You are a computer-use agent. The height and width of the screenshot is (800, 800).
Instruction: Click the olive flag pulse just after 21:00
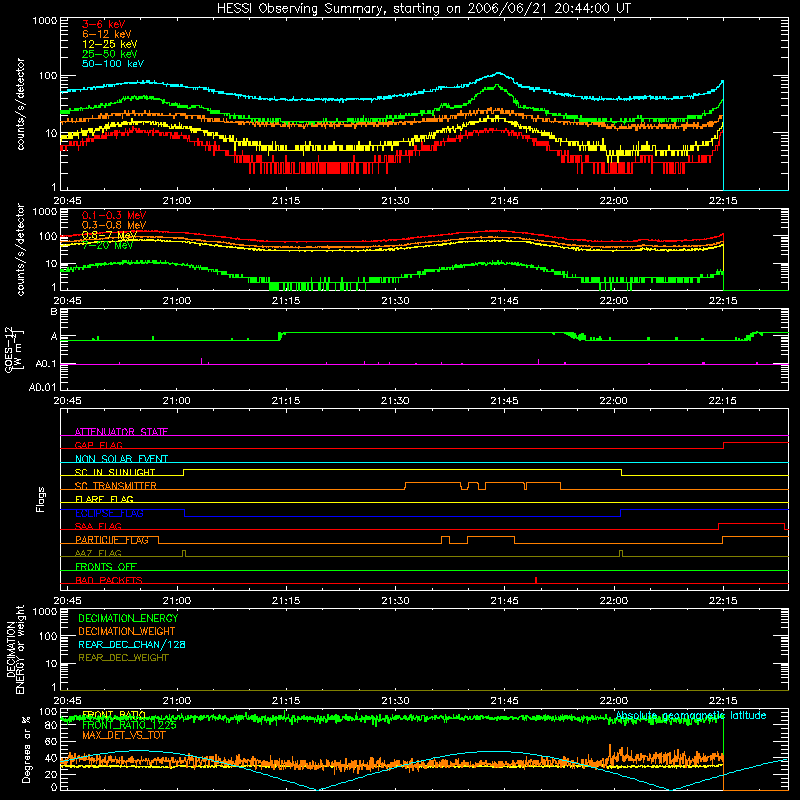[x=184, y=553]
